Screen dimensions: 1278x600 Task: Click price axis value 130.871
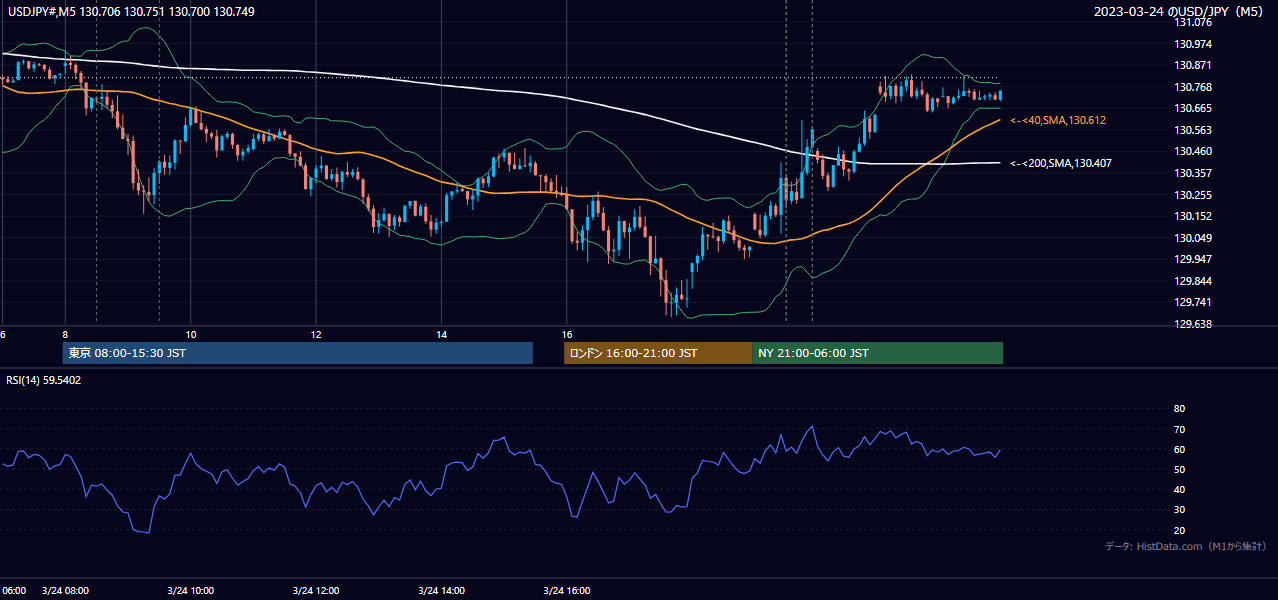click(1192, 65)
